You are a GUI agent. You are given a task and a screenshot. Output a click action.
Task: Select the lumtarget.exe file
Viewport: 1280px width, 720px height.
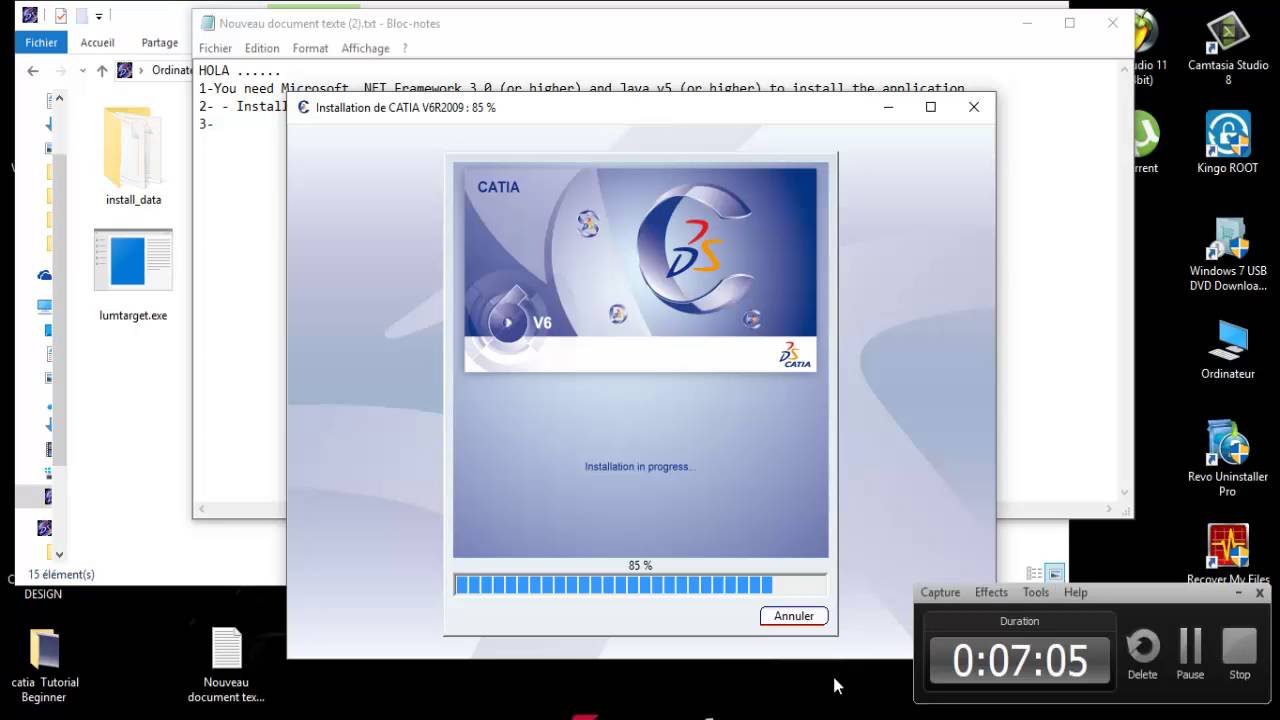[133, 275]
